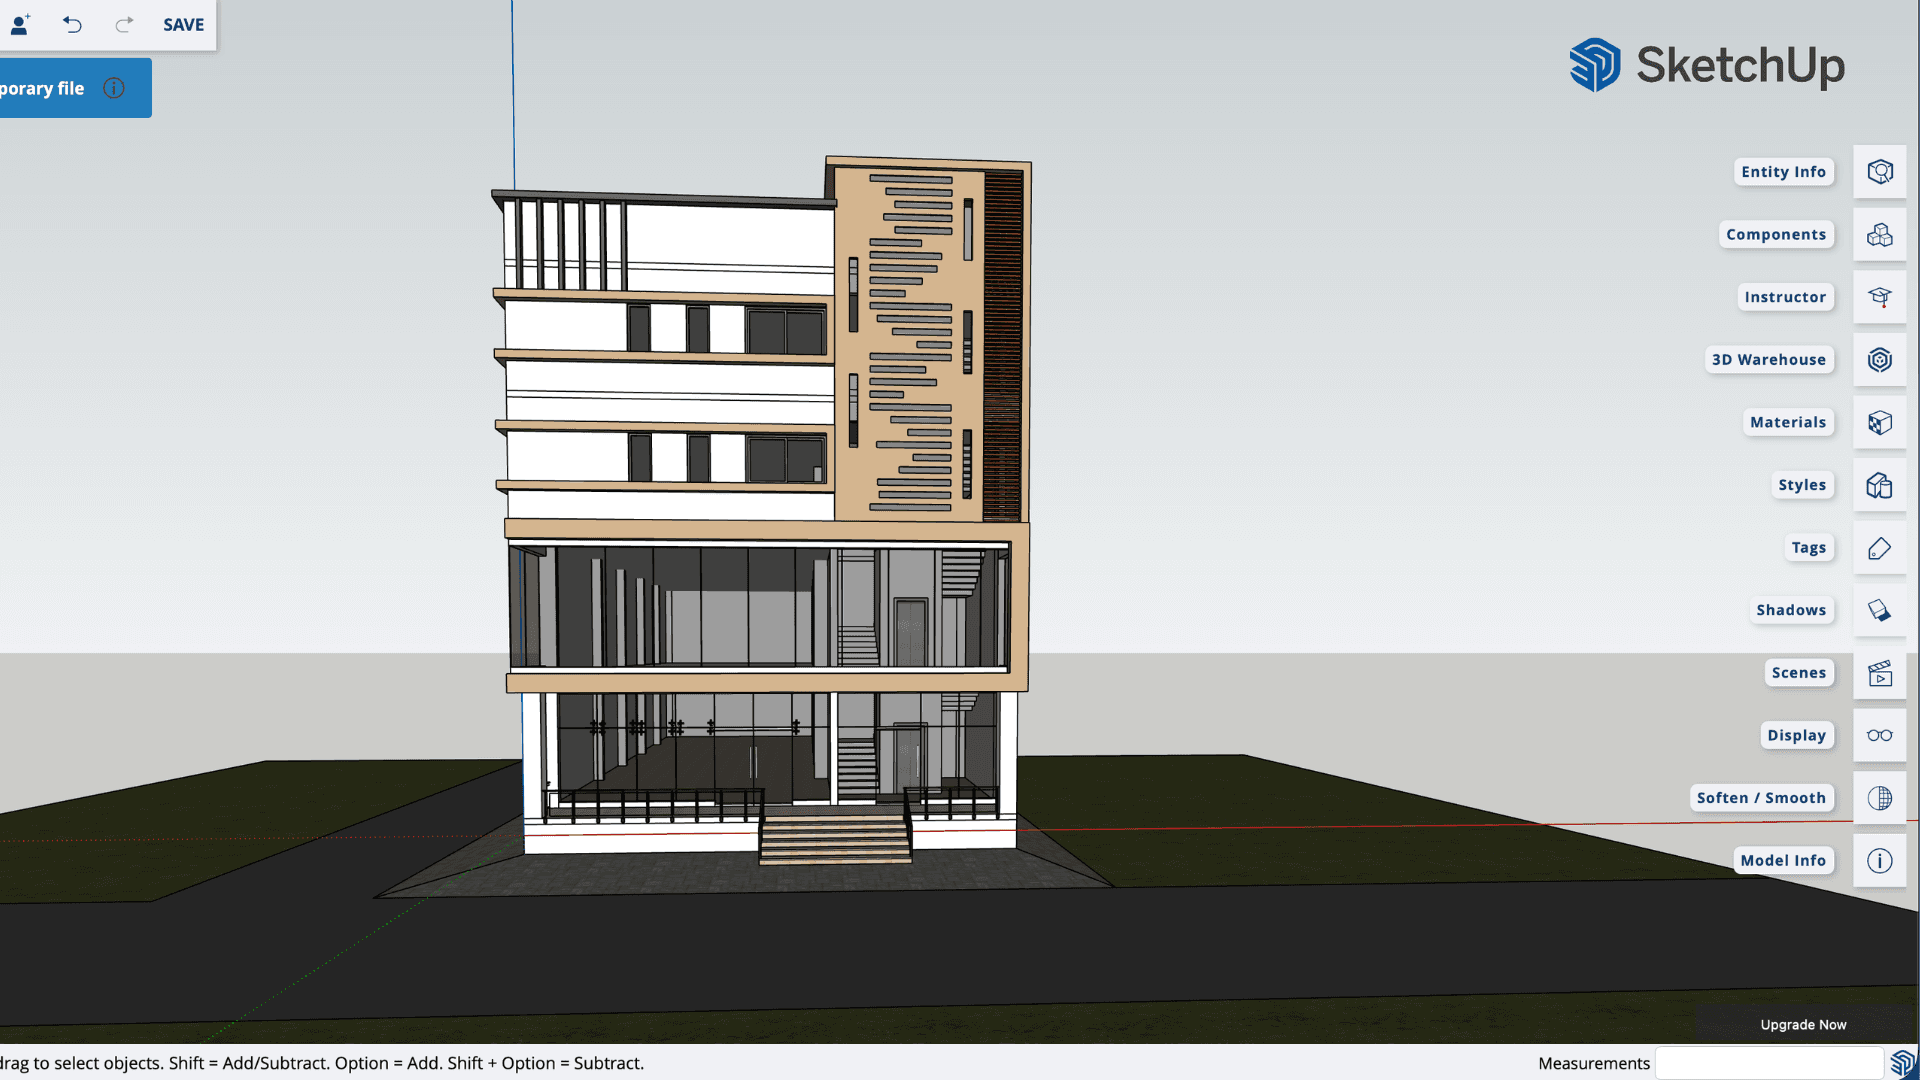Click the add user account icon
Screen dimensions: 1920x1080
point(20,24)
